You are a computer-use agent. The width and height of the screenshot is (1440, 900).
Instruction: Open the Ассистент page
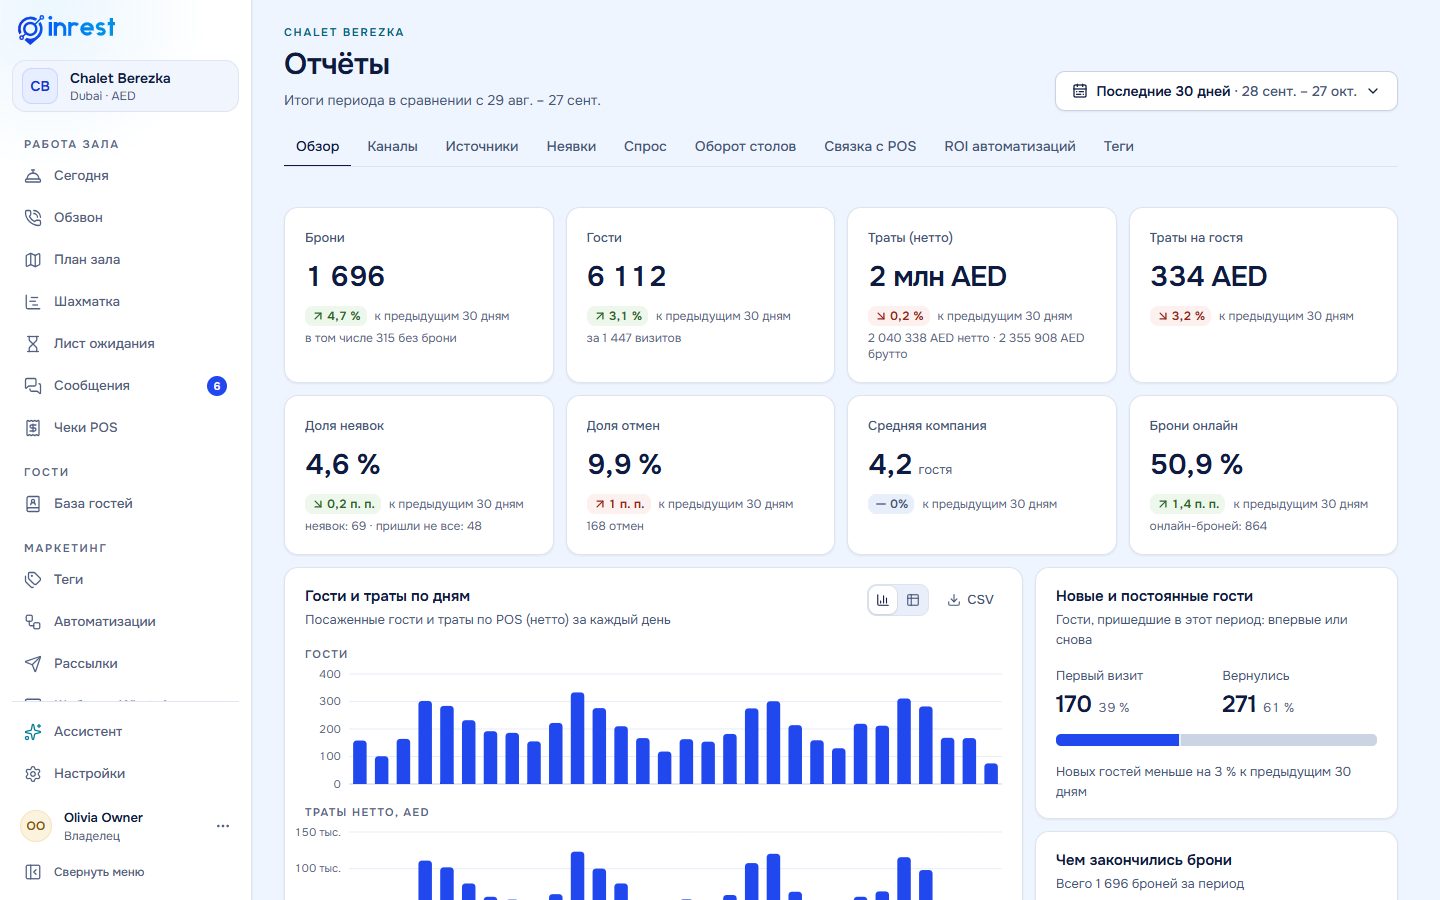pos(126,732)
